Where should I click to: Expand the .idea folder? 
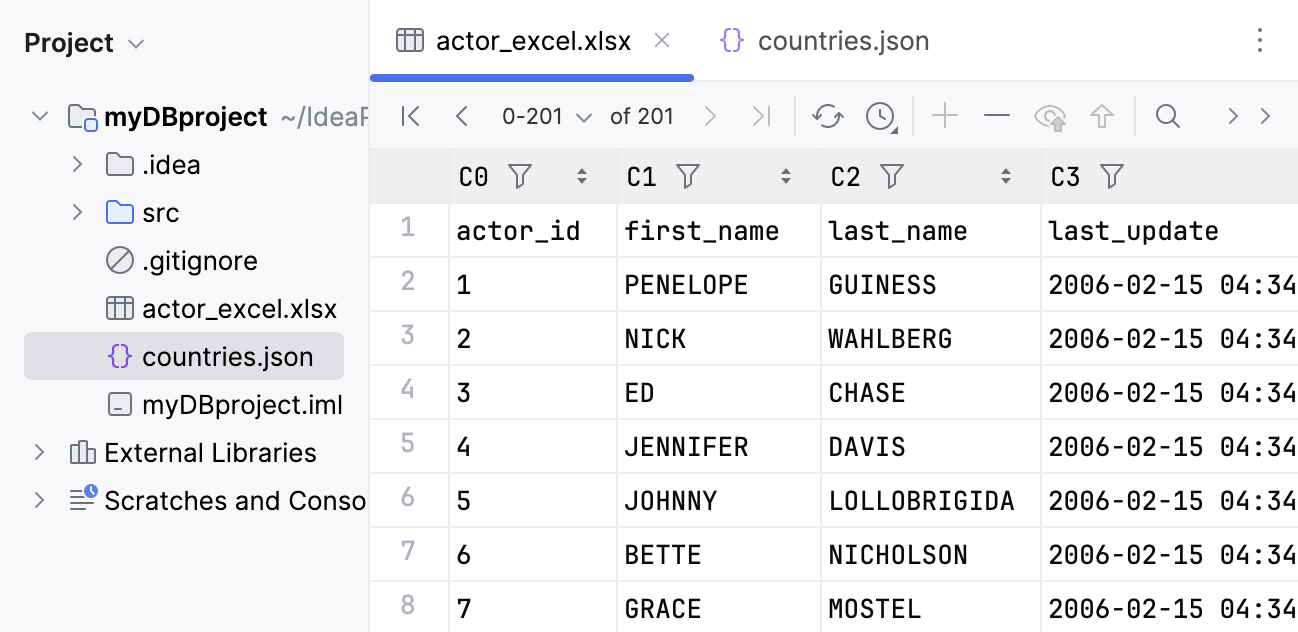pos(78,164)
